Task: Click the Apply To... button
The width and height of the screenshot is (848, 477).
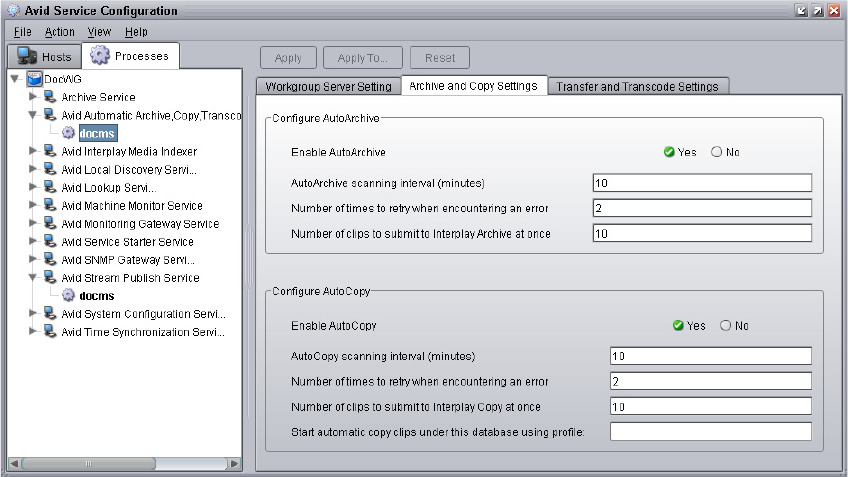Action: point(362,58)
